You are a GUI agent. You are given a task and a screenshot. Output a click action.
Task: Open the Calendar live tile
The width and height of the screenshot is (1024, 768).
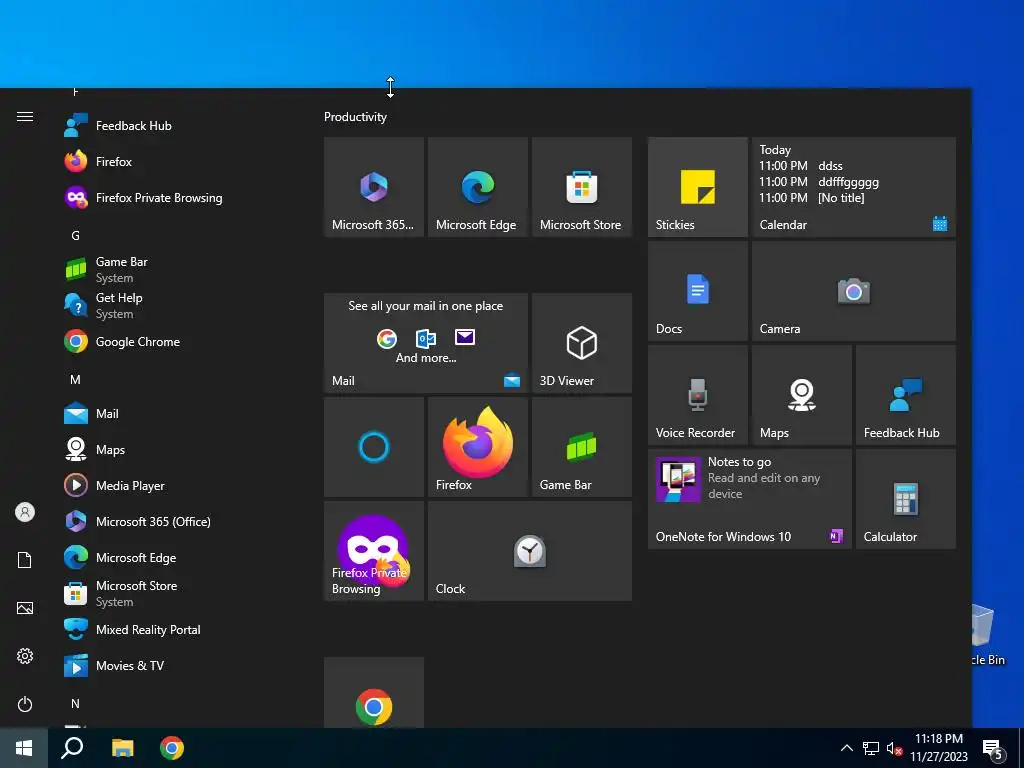pyautogui.click(x=854, y=187)
